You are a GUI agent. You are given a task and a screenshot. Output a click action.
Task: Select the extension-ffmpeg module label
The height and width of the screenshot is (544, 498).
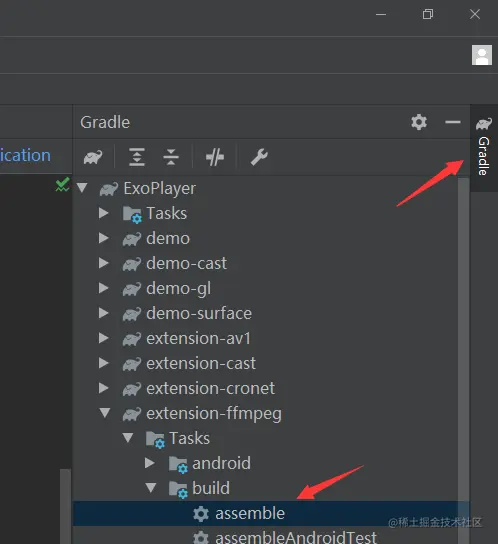pos(214,414)
